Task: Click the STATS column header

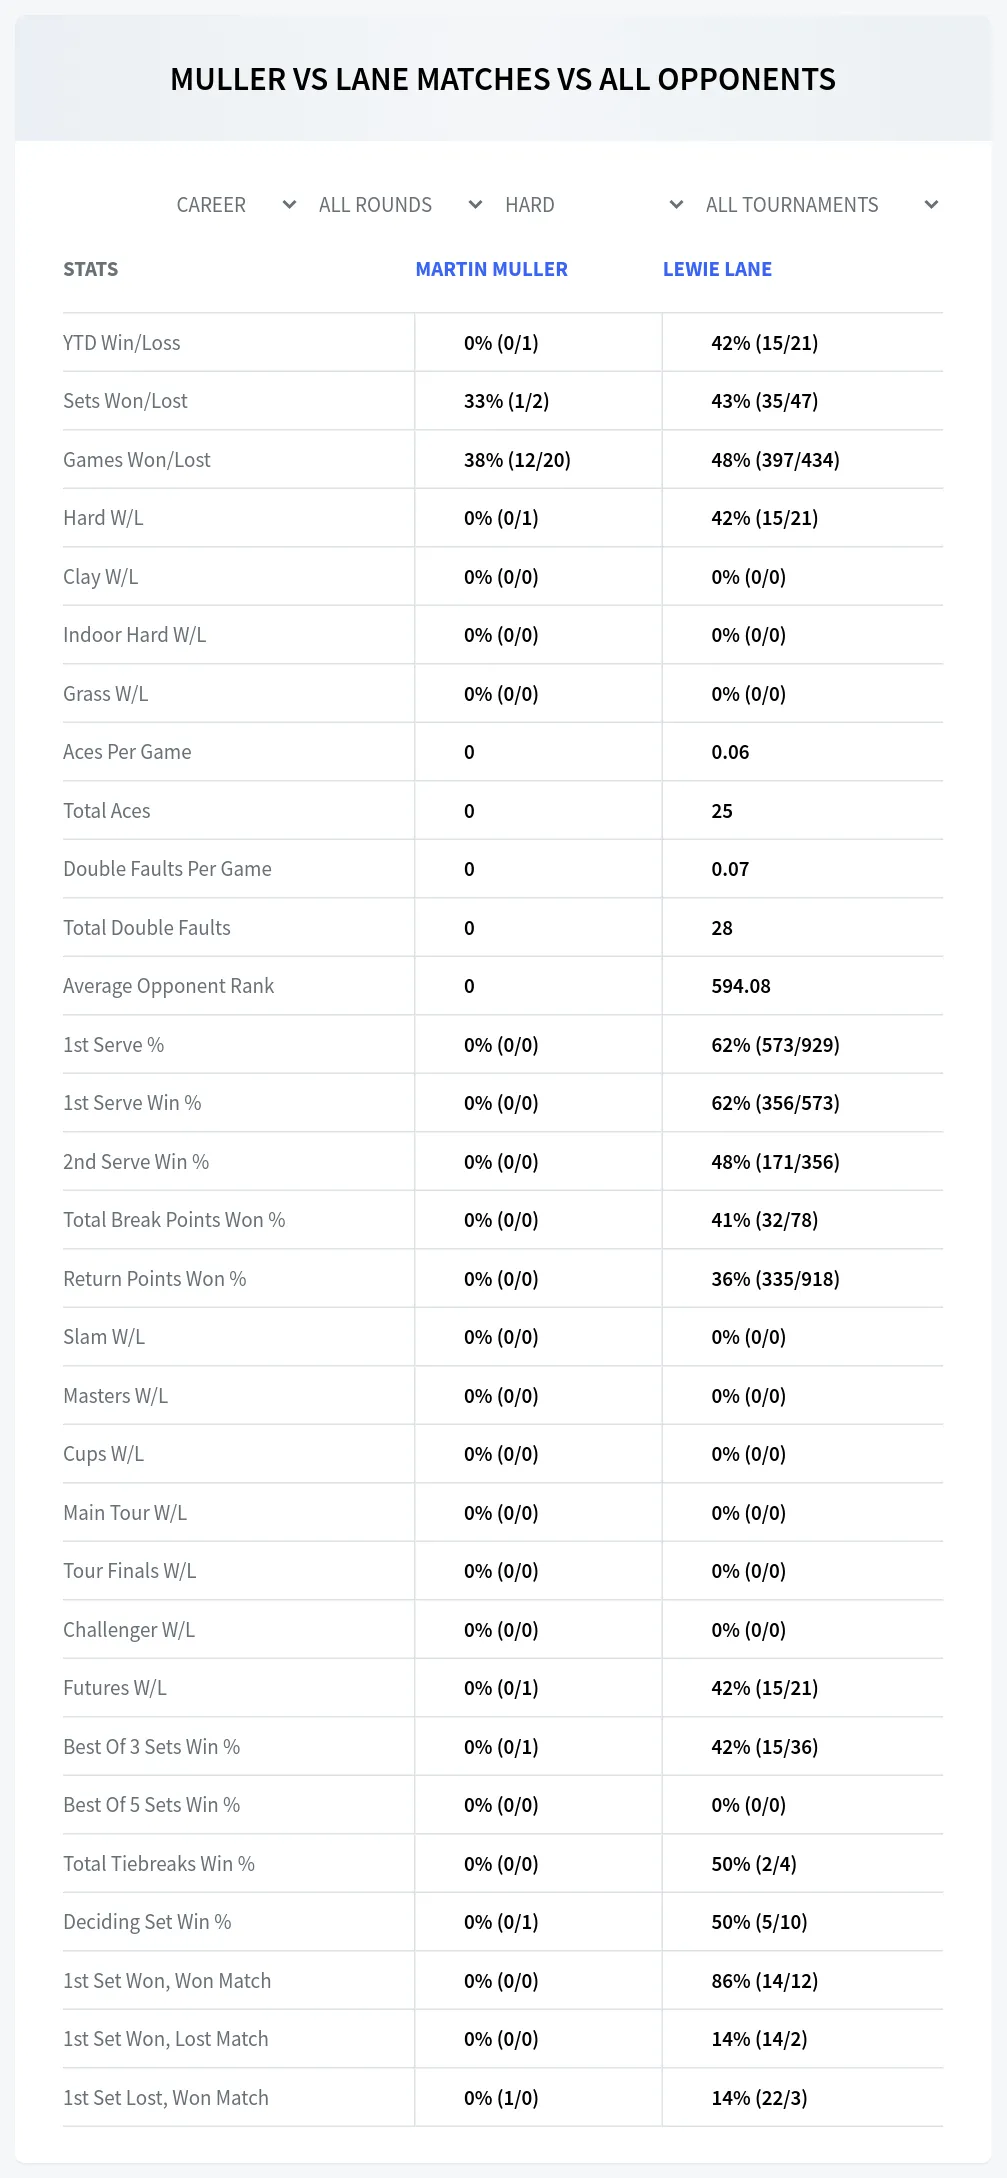Action: click(x=91, y=269)
